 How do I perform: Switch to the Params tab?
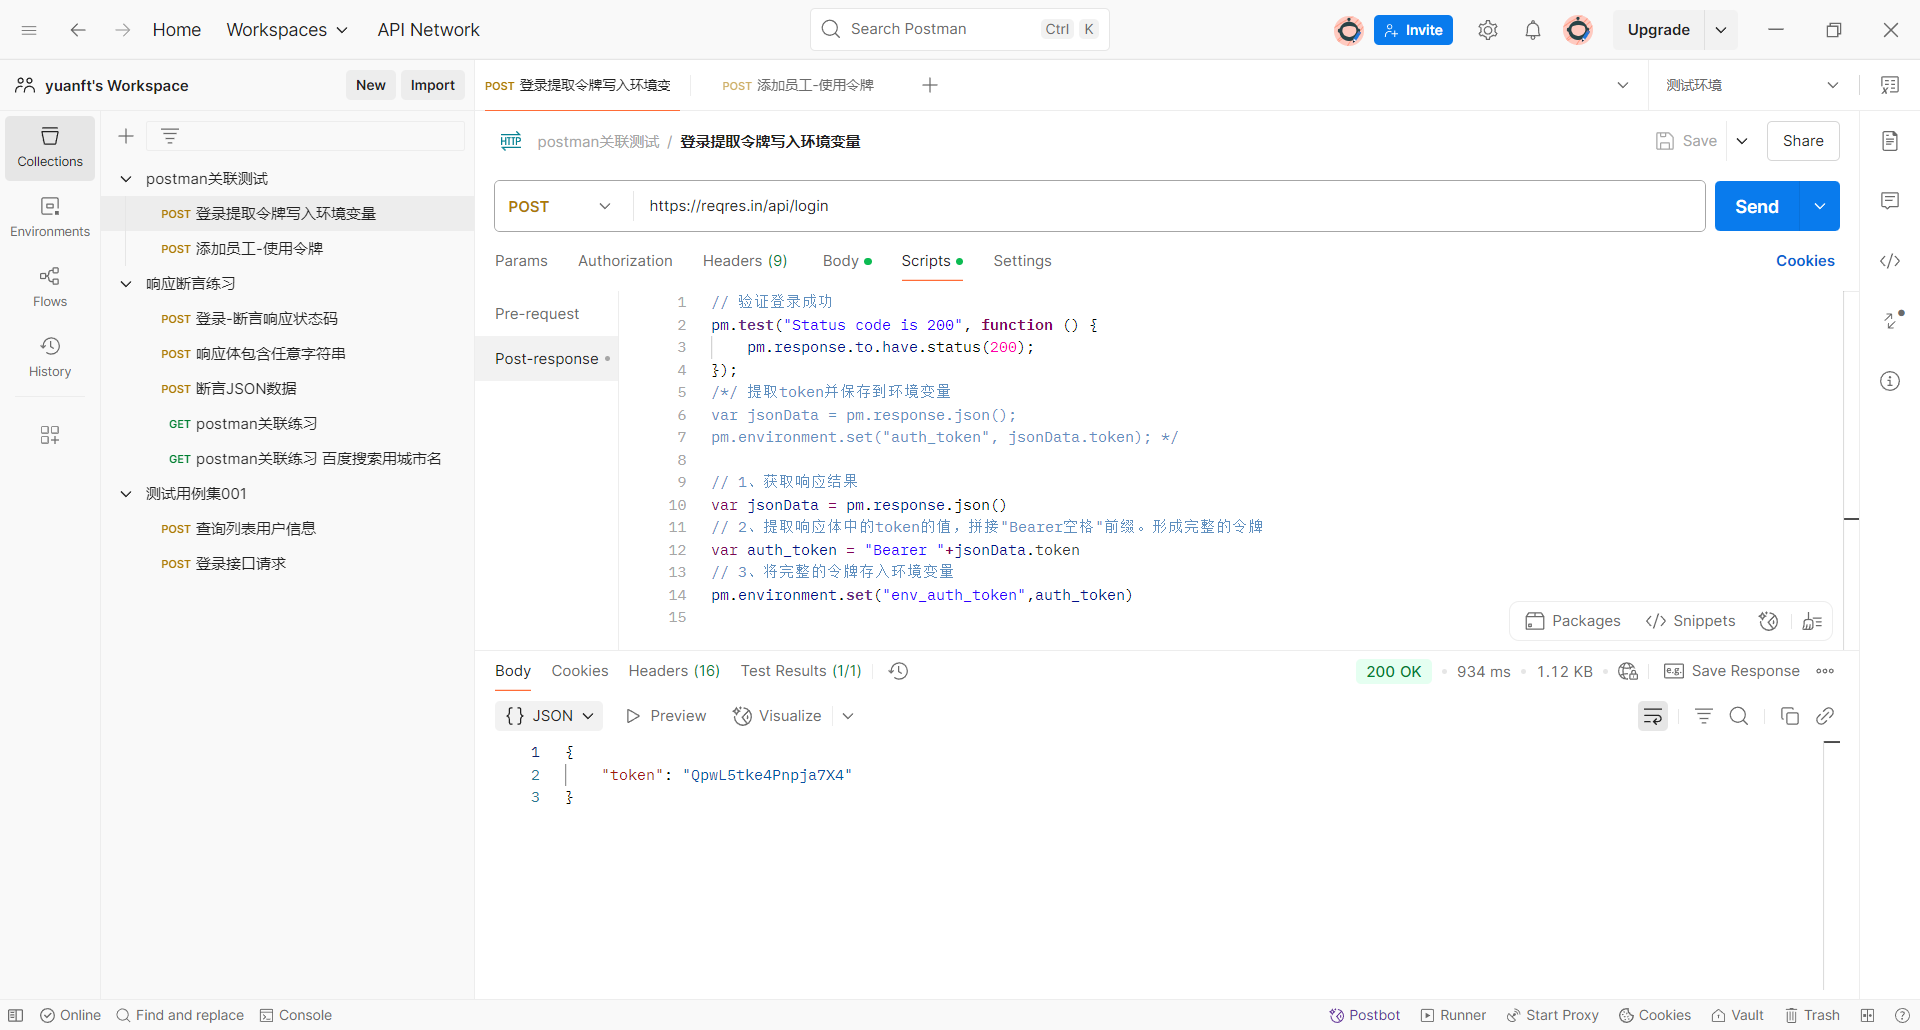pos(521,261)
